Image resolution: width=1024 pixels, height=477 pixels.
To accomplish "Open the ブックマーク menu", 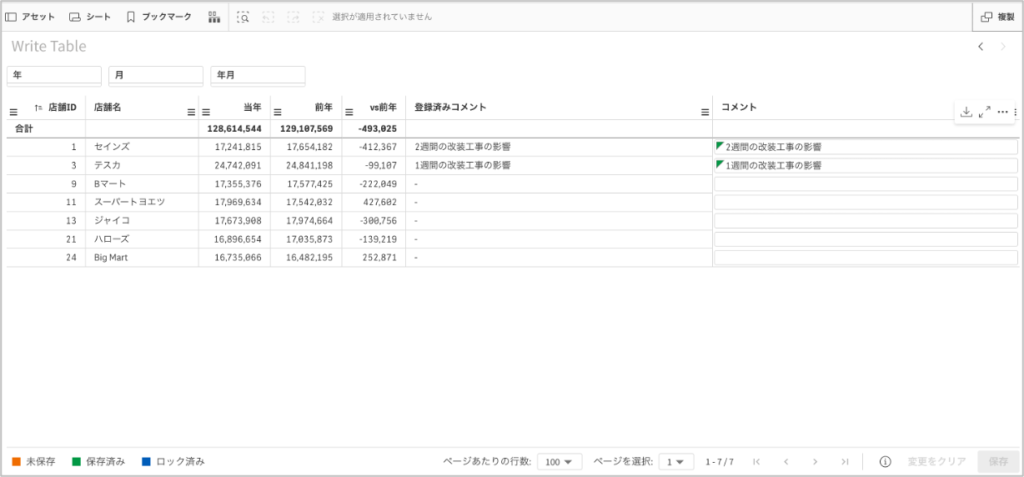I will click(x=158, y=17).
